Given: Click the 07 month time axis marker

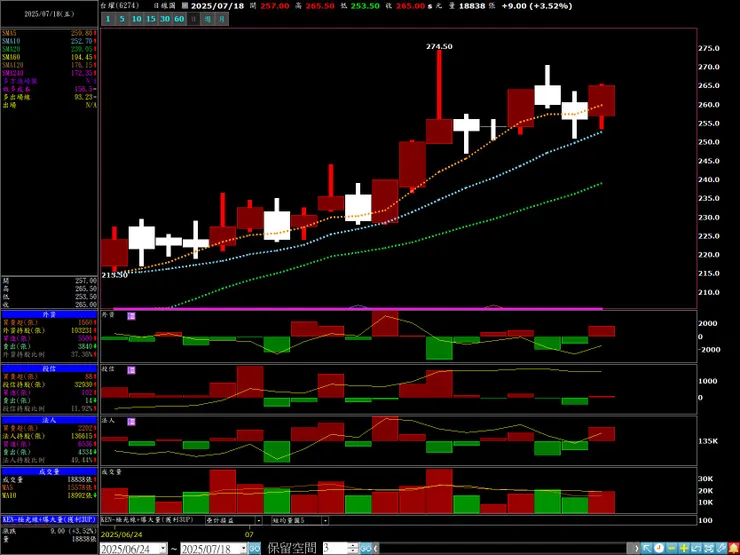Looking at the screenshot, I should (249, 535).
